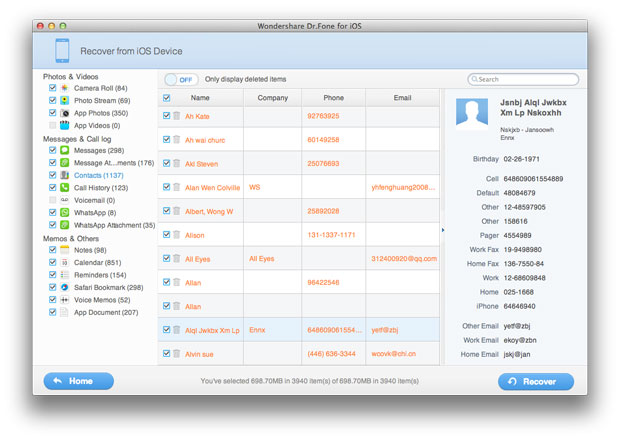Toggle the select-all checkbox in table header
This screenshot has height=440, width=620.
tap(166, 98)
